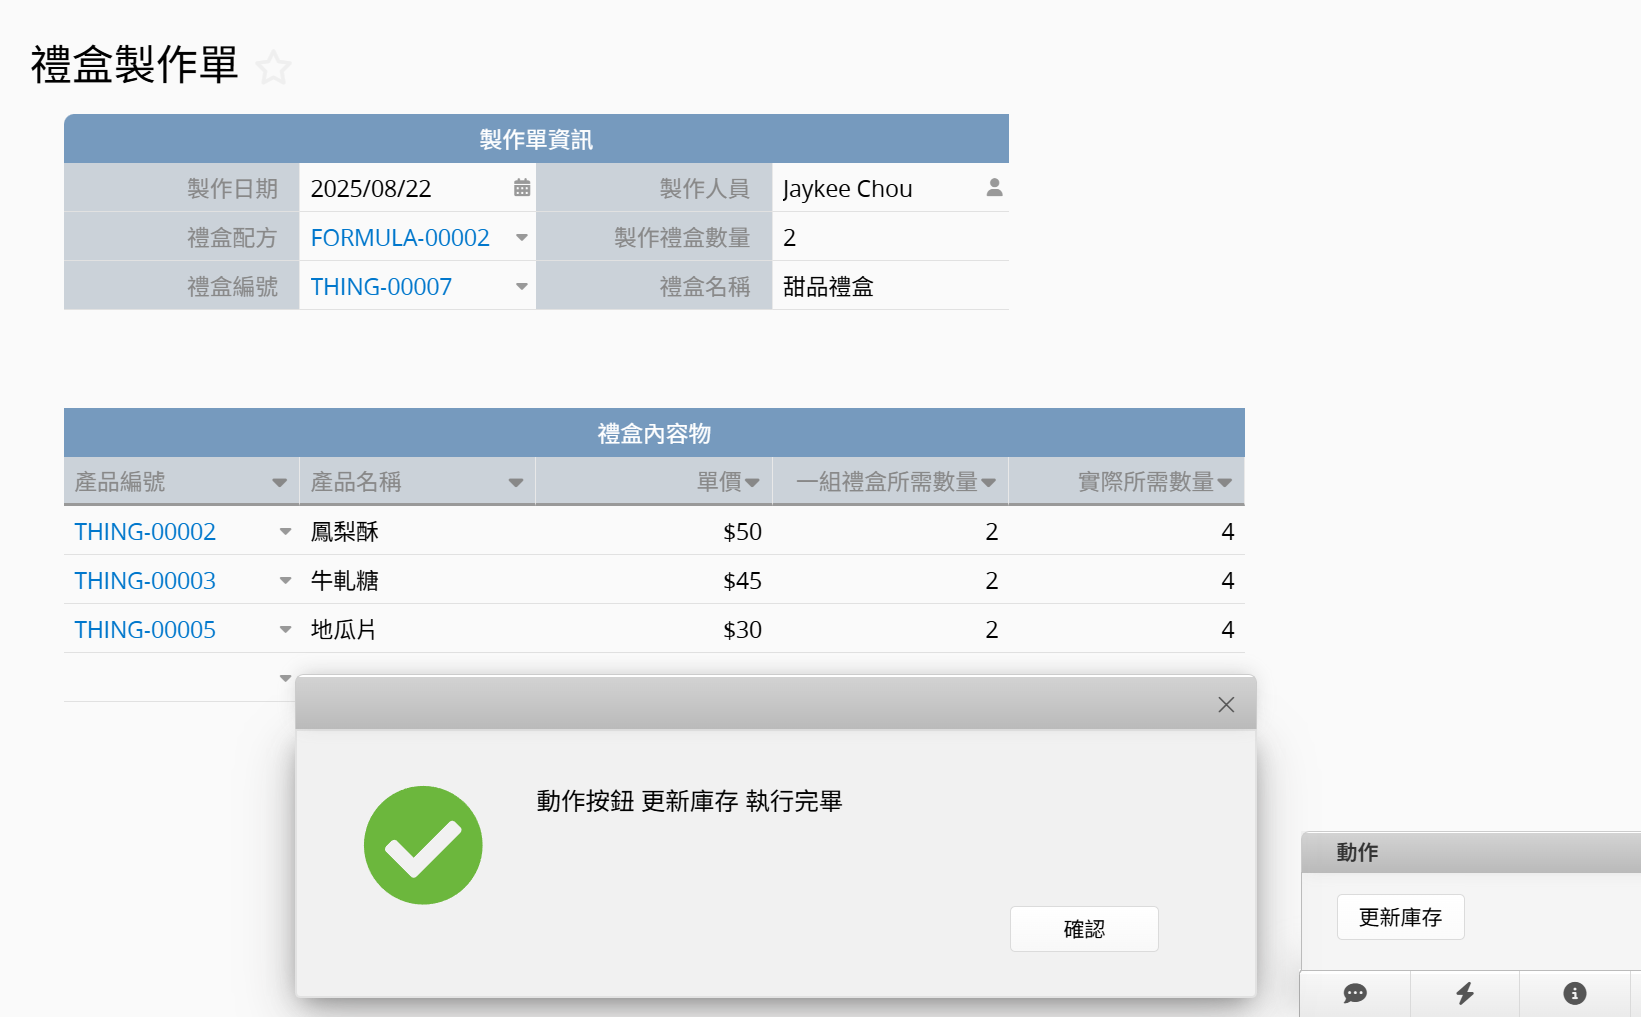Expand the 禮盒配方 FORMULA-00002 dropdown
Image resolution: width=1641 pixels, height=1017 pixels.
[521, 237]
